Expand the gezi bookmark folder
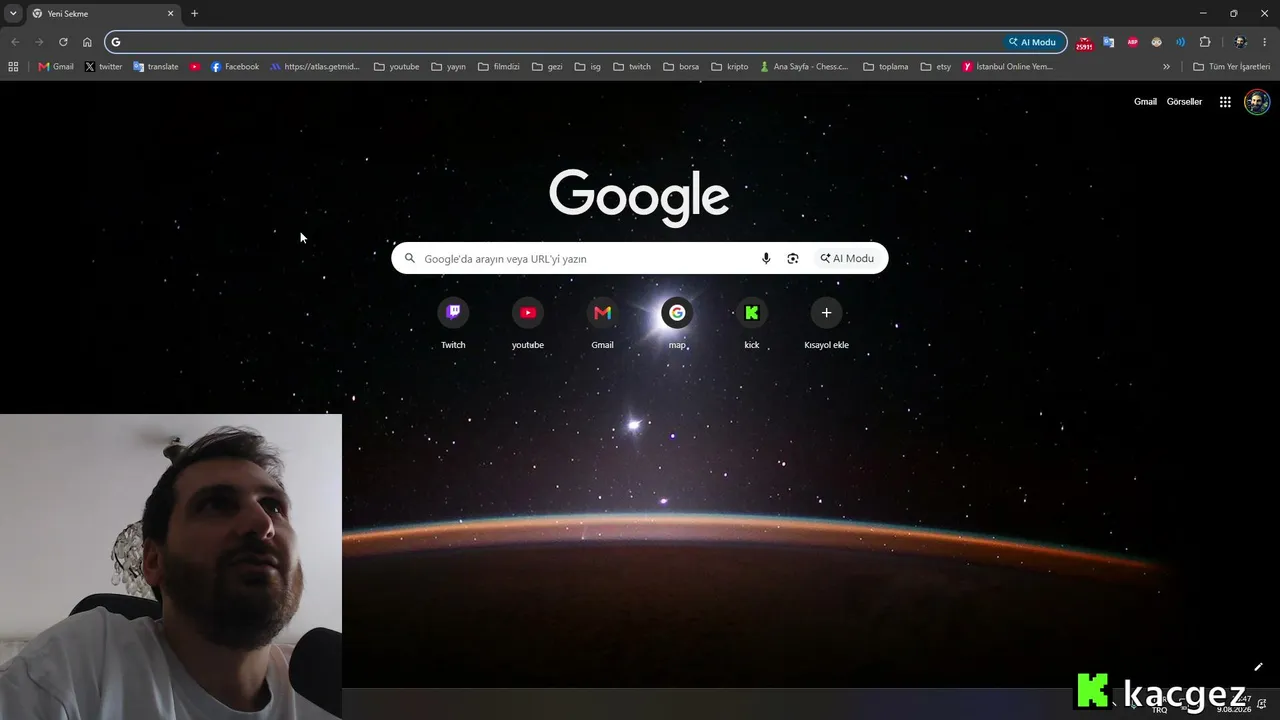 point(547,67)
